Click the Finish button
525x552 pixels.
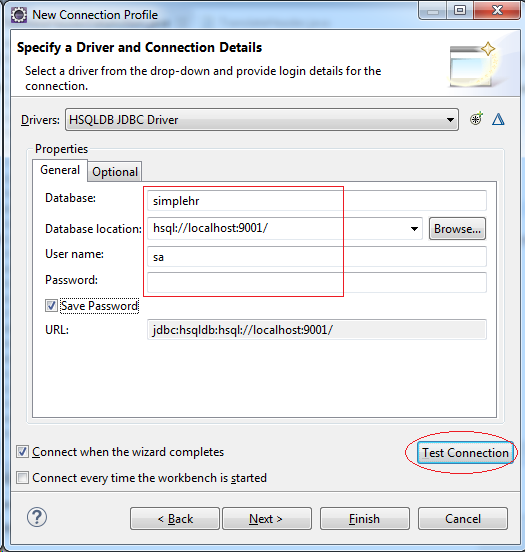tap(364, 519)
